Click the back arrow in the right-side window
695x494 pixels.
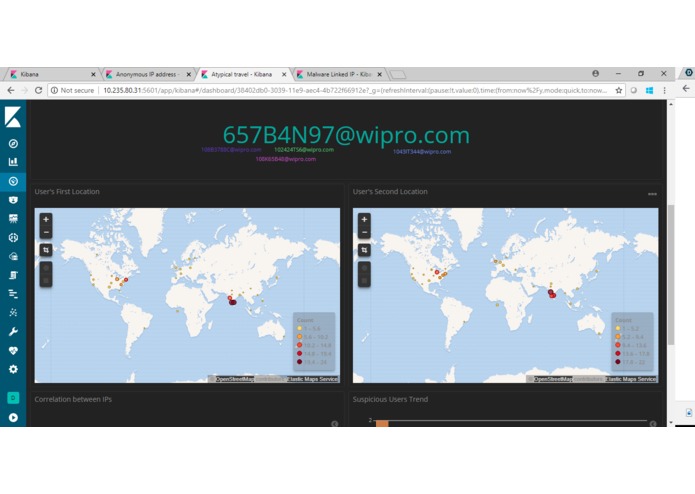click(686, 89)
